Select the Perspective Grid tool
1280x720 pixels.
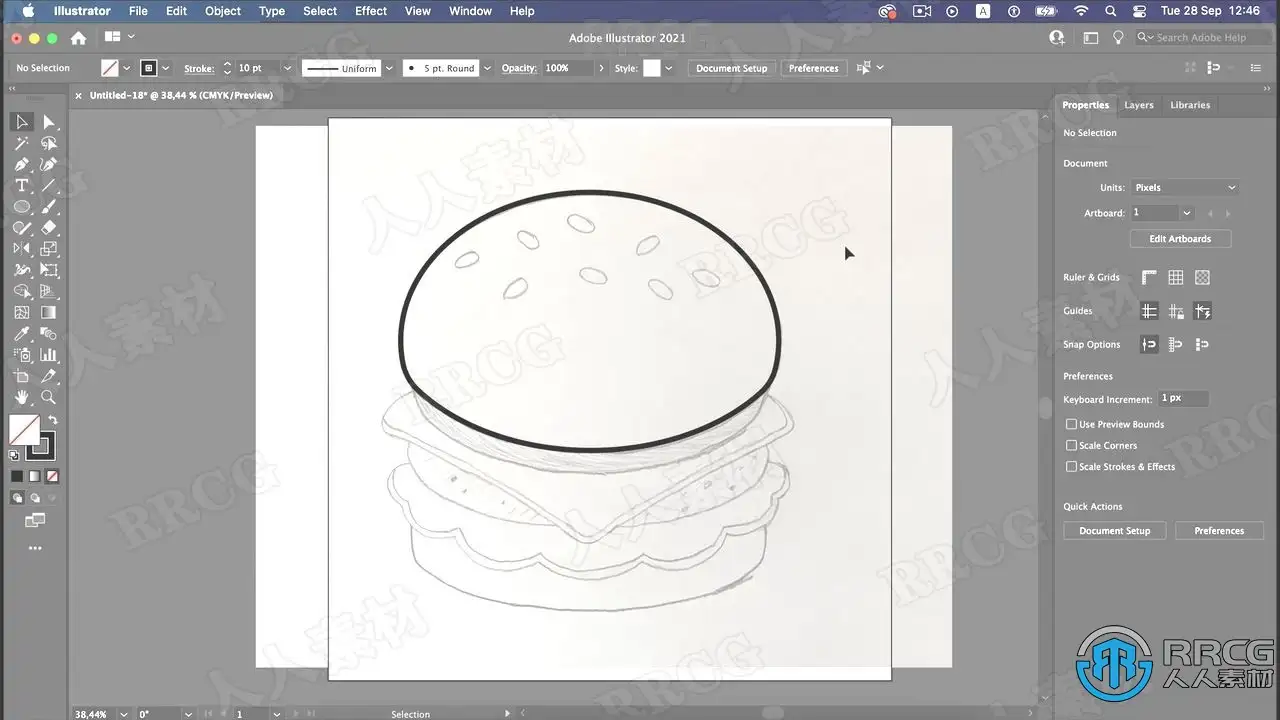click(48, 291)
